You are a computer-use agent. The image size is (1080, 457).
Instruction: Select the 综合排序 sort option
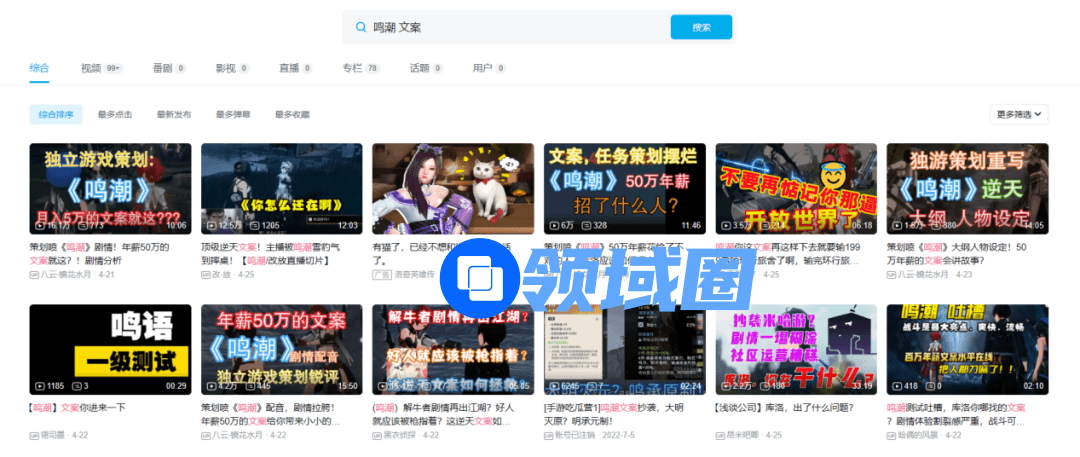pyautogui.click(x=56, y=115)
